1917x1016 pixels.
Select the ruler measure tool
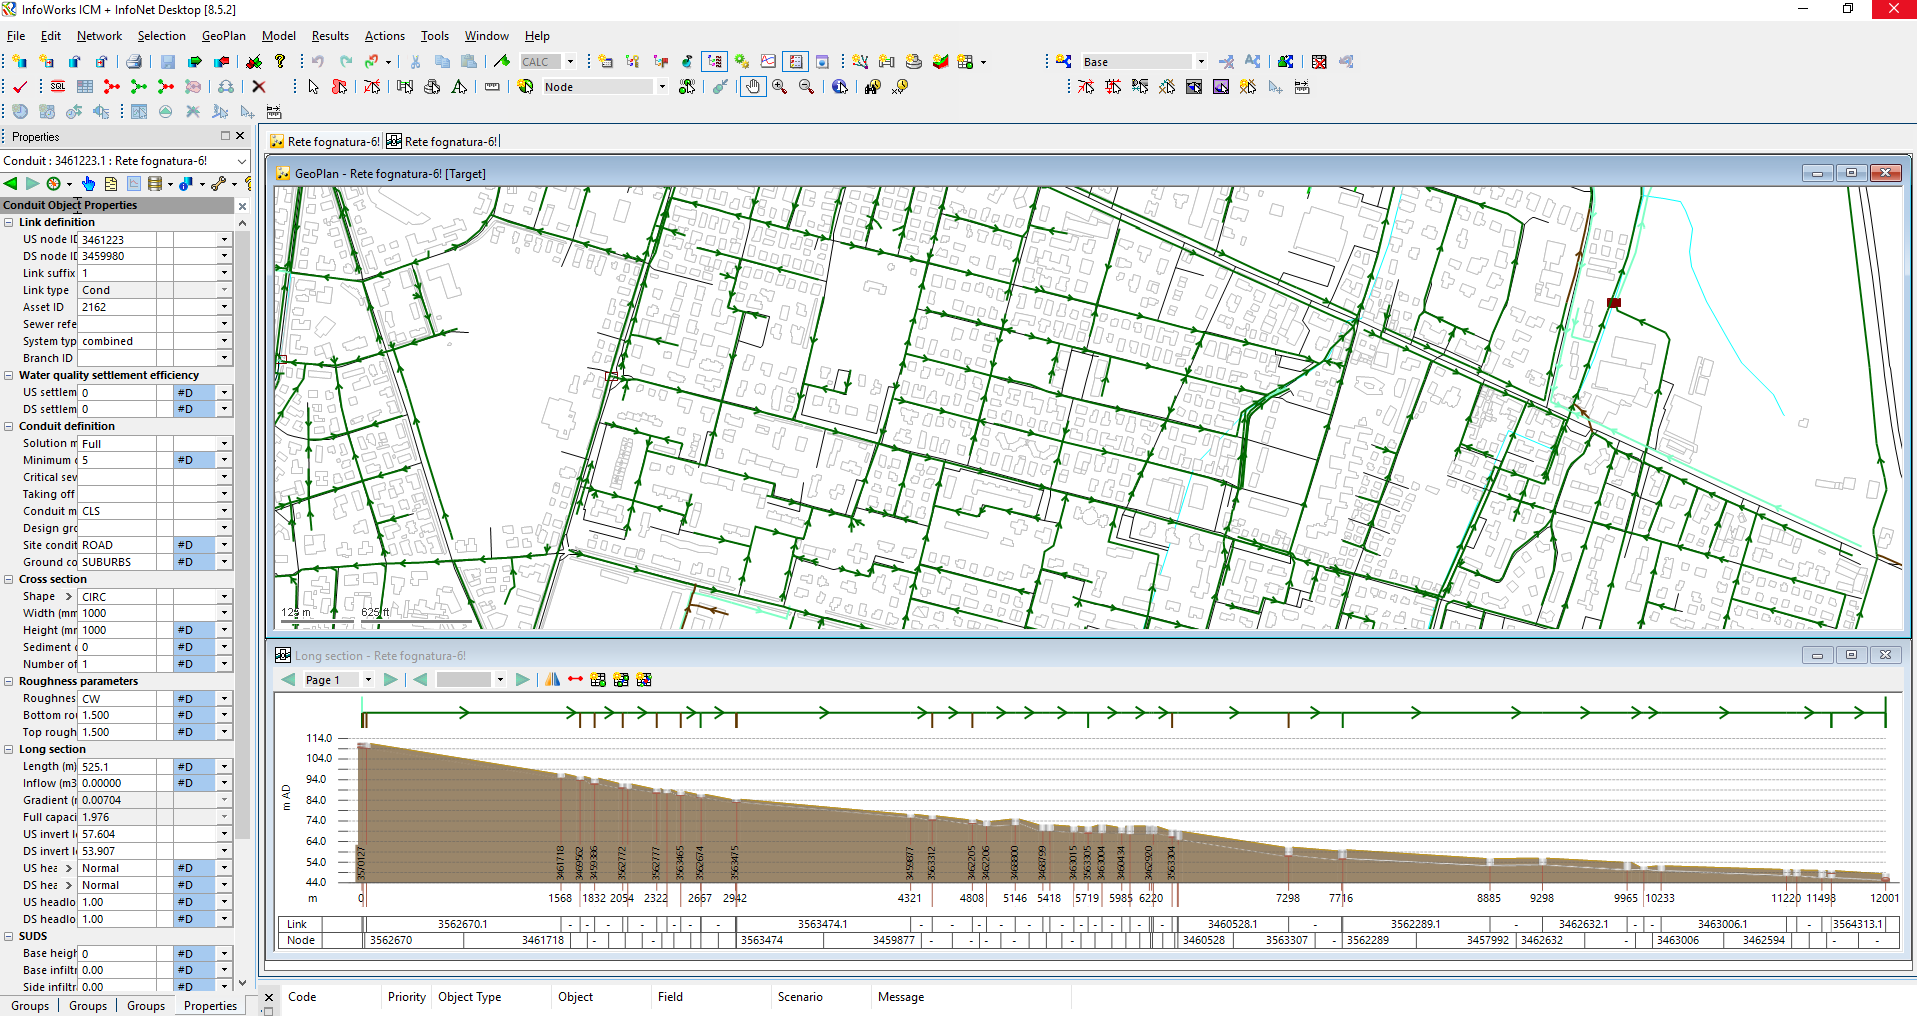(492, 87)
